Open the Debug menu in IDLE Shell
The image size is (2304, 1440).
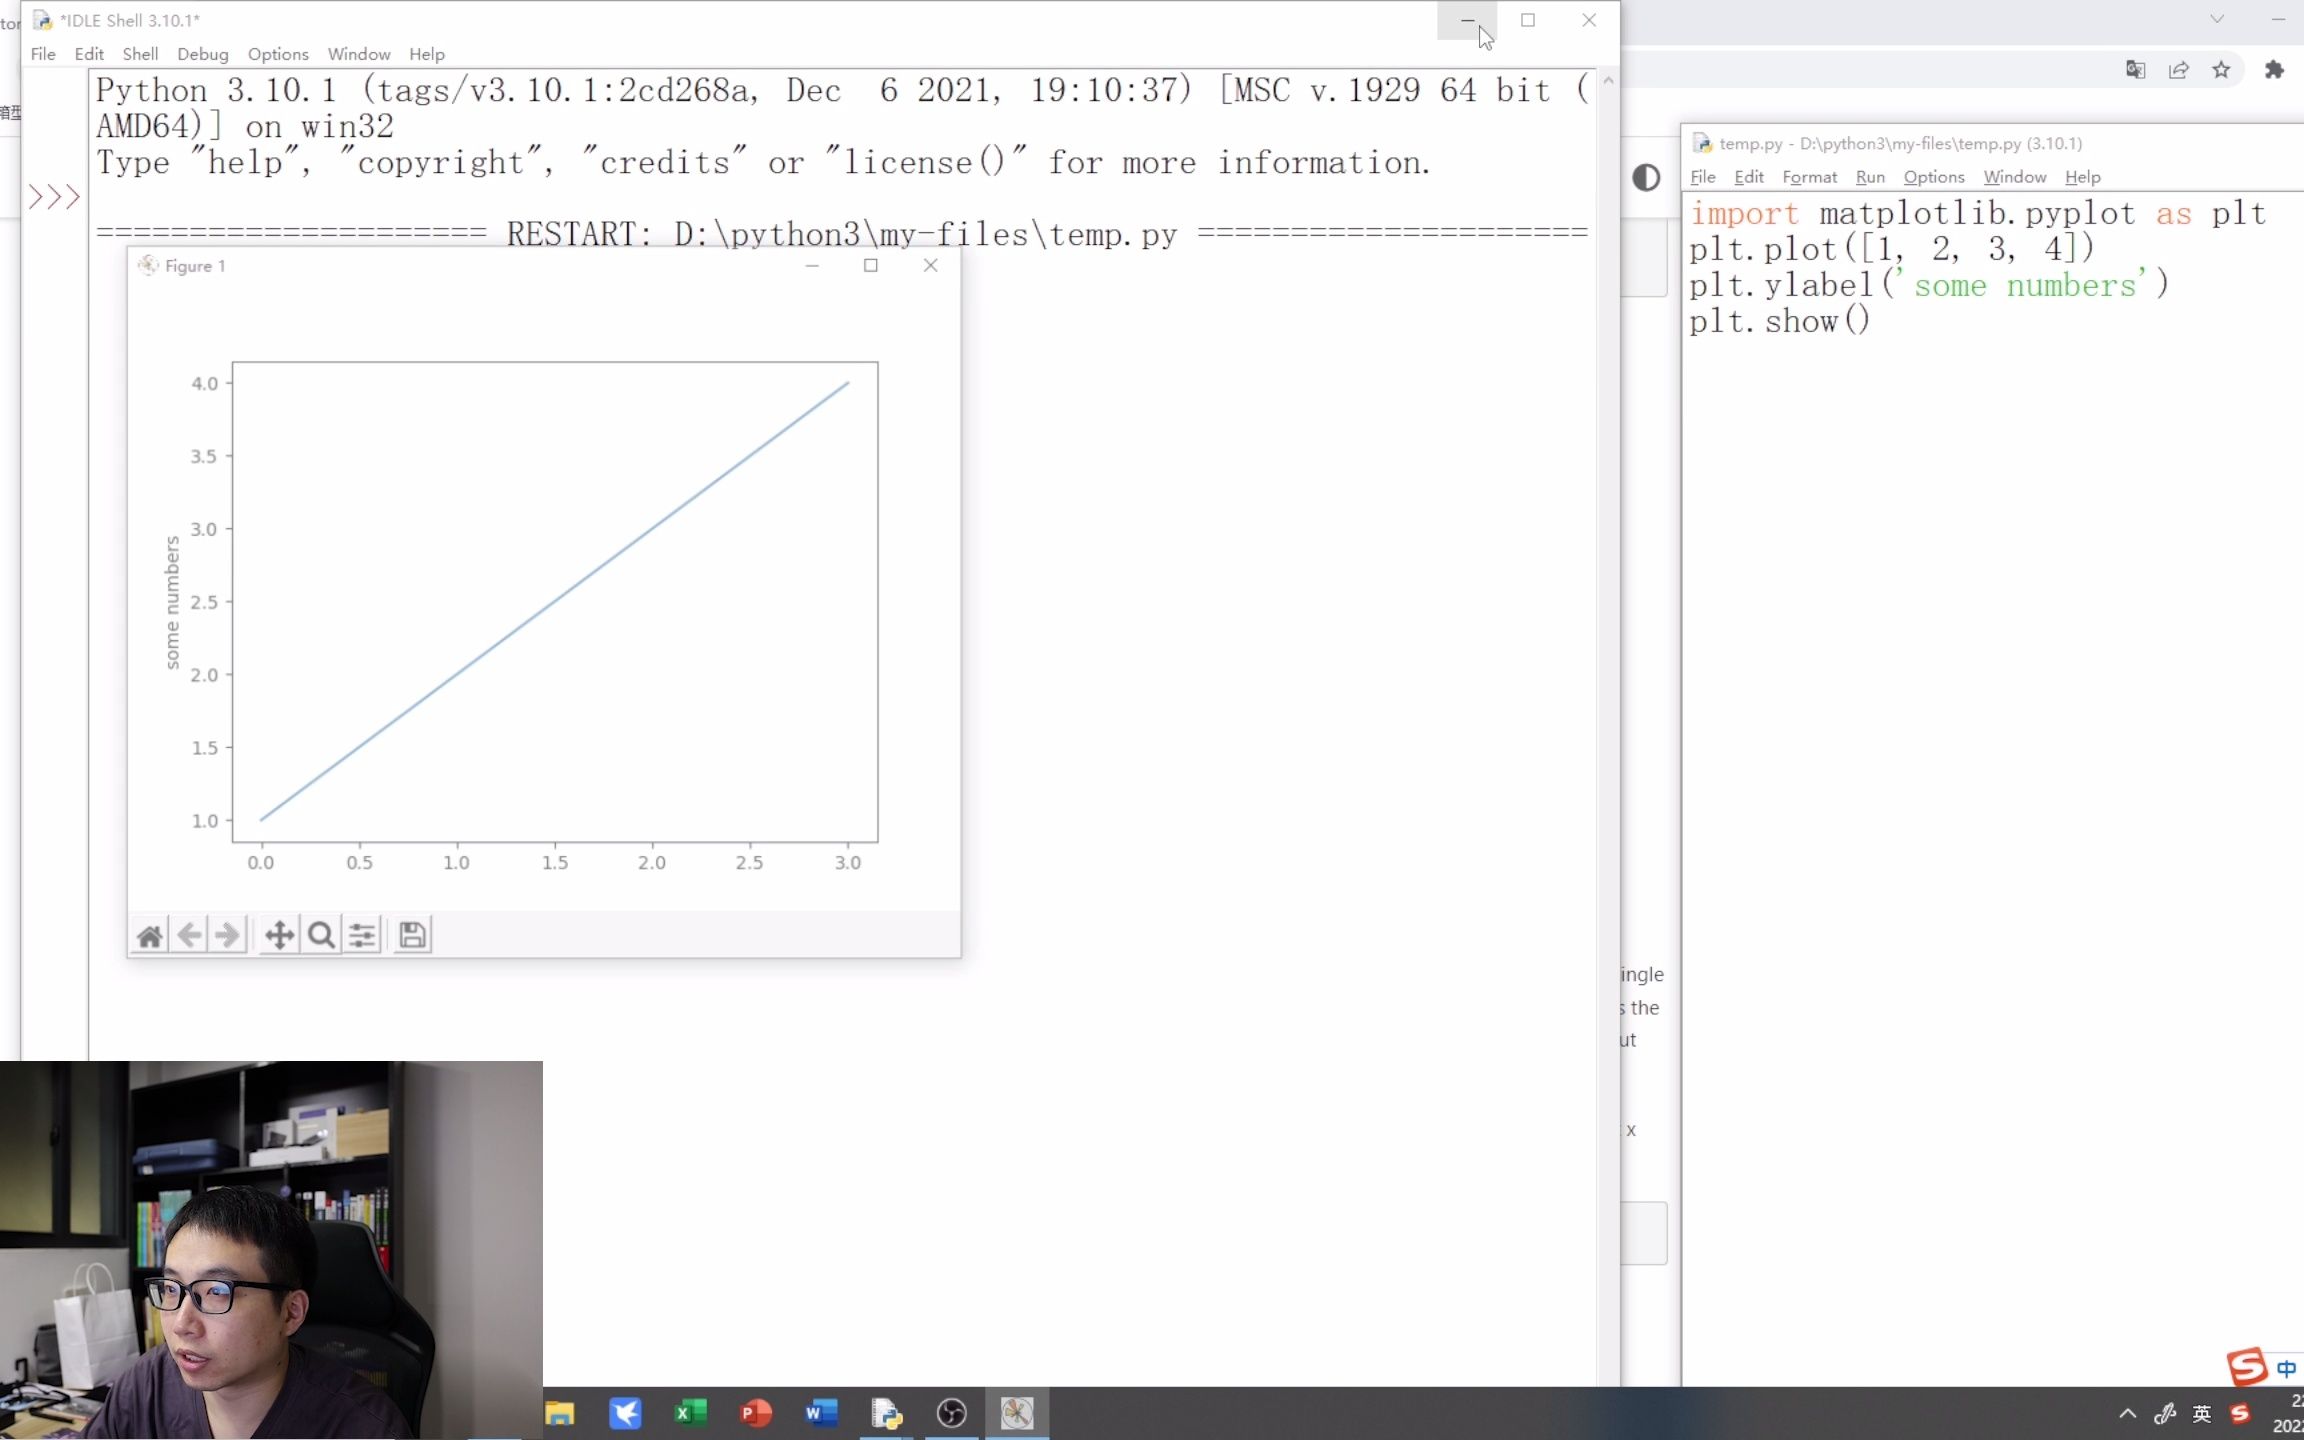(202, 54)
